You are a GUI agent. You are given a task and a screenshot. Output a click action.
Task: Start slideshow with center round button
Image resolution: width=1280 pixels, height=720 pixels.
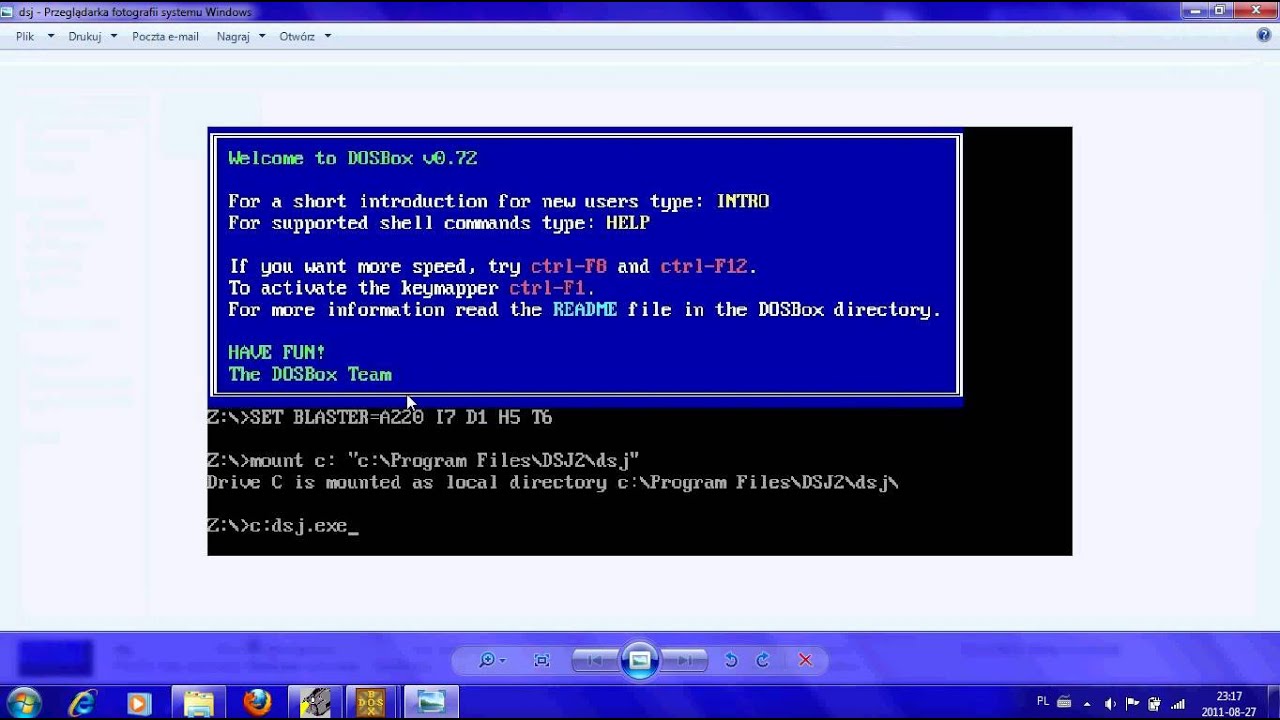(x=640, y=660)
